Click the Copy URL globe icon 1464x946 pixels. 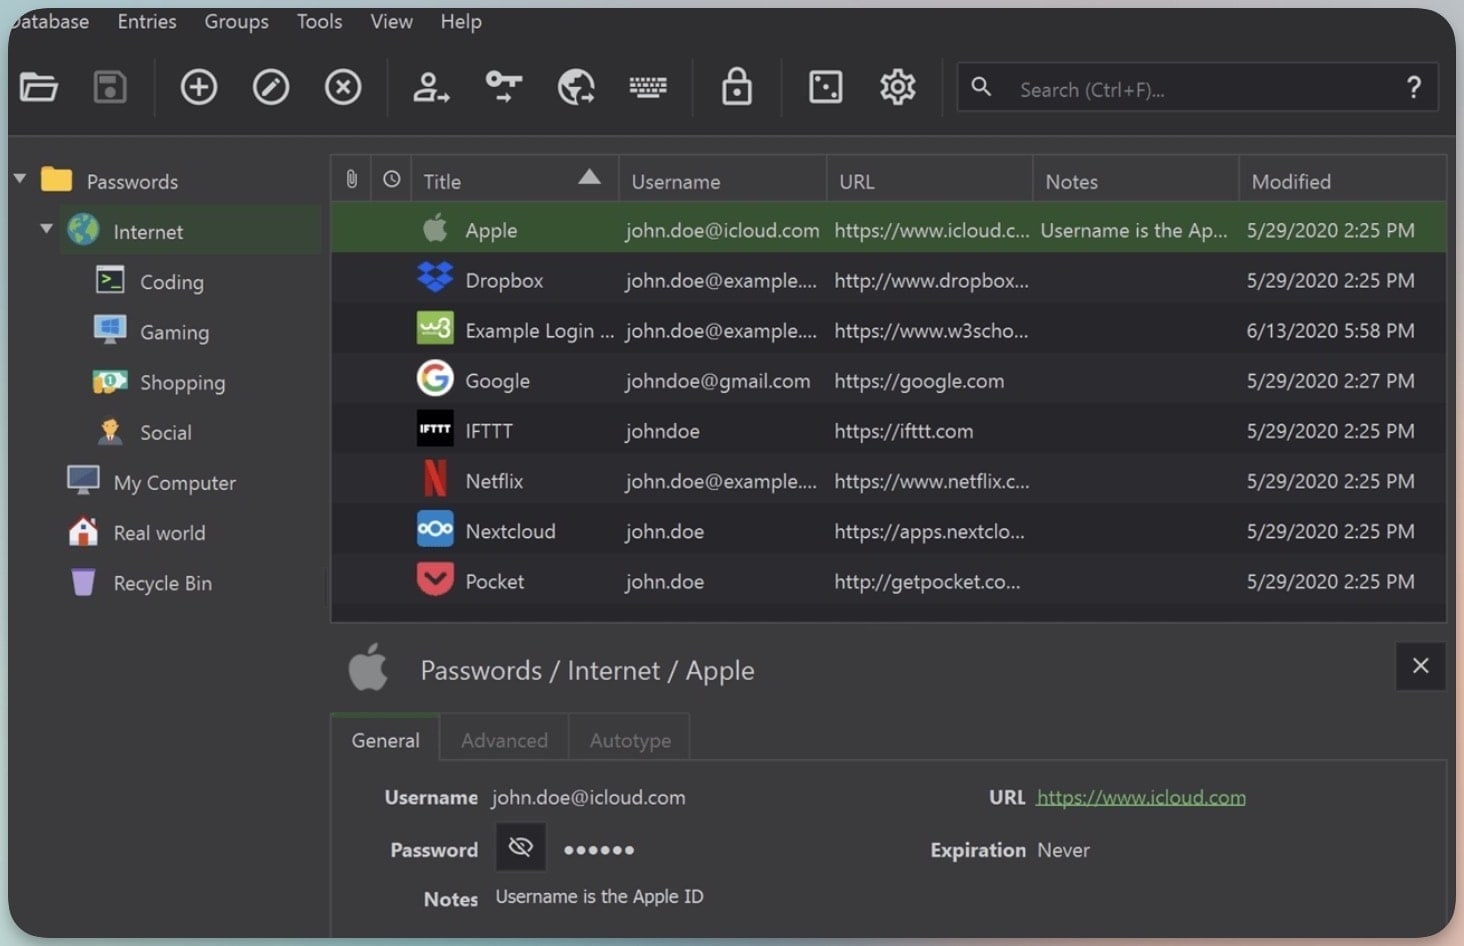(x=576, y=88)
